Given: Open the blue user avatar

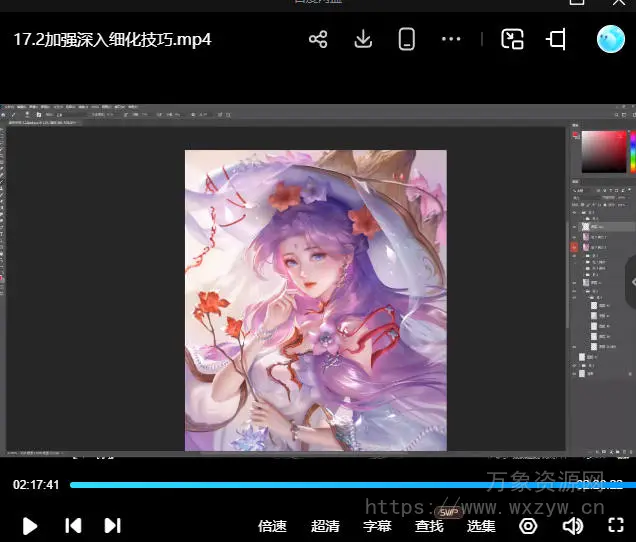Looking at the screenshot, I should coord(610,39).
